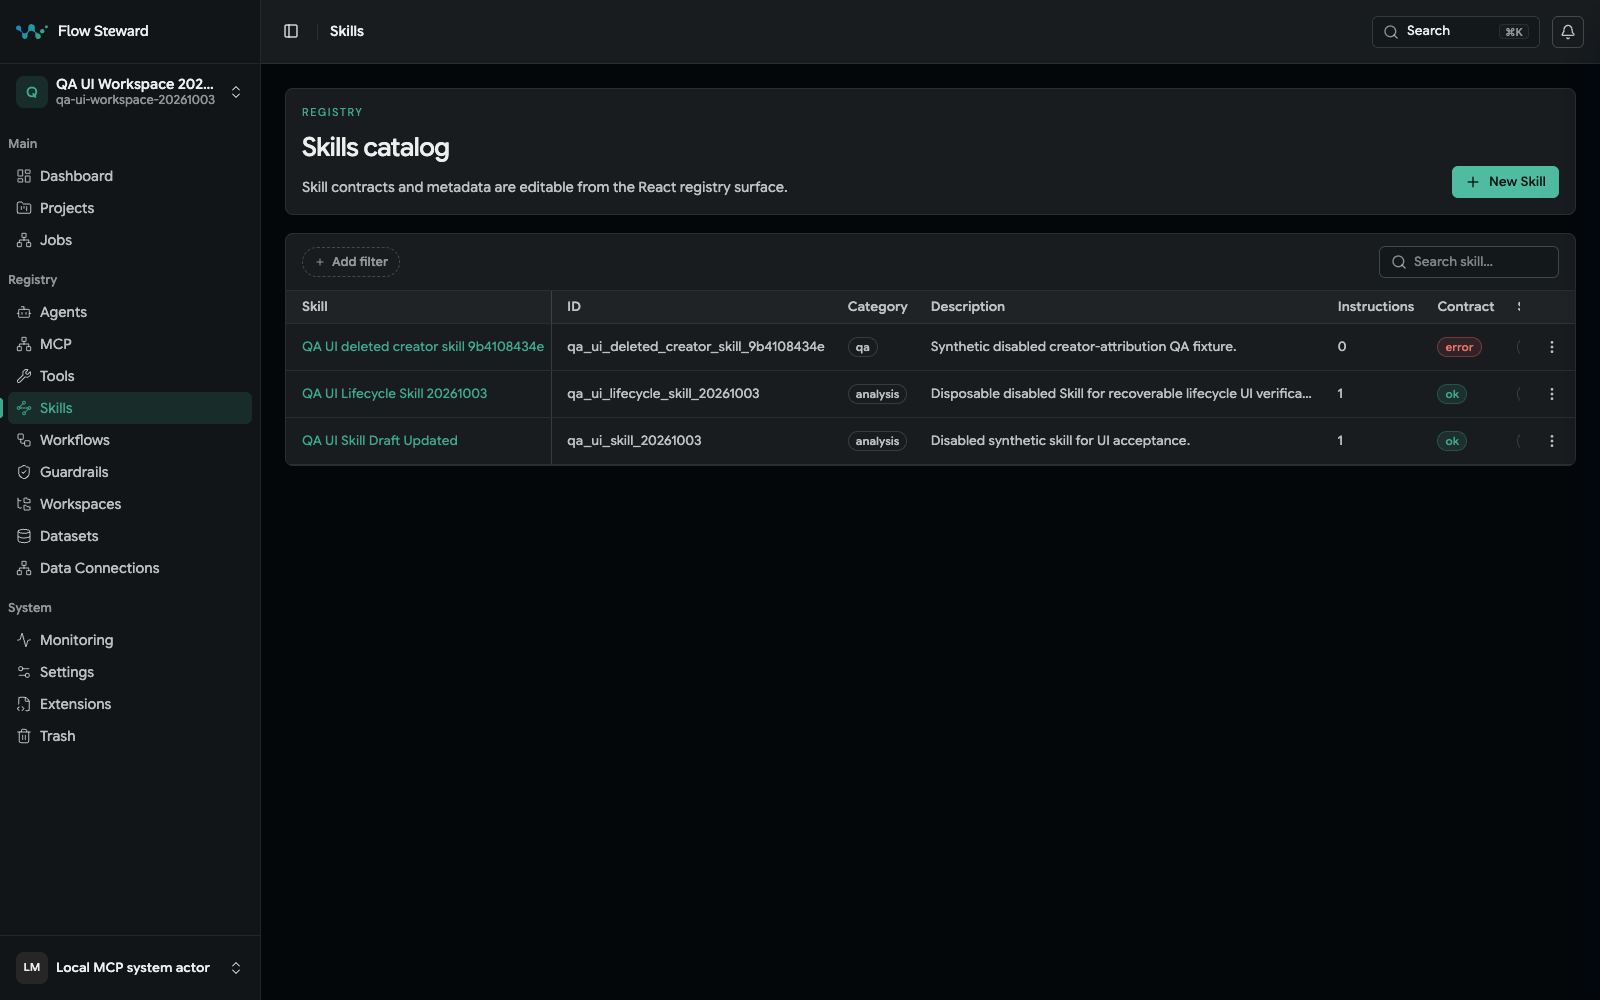This screenshot has height=1000, width=1600.
Task: Go to Extensions
Action: (x=130, y=704)
